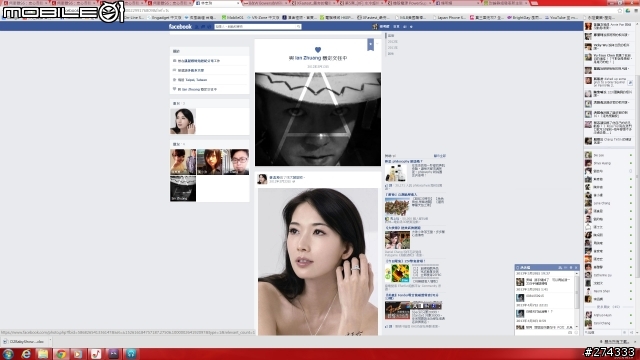Close the Chrome downloads bar
Viewport: 640px width, 360px height.
pos(636,342)
